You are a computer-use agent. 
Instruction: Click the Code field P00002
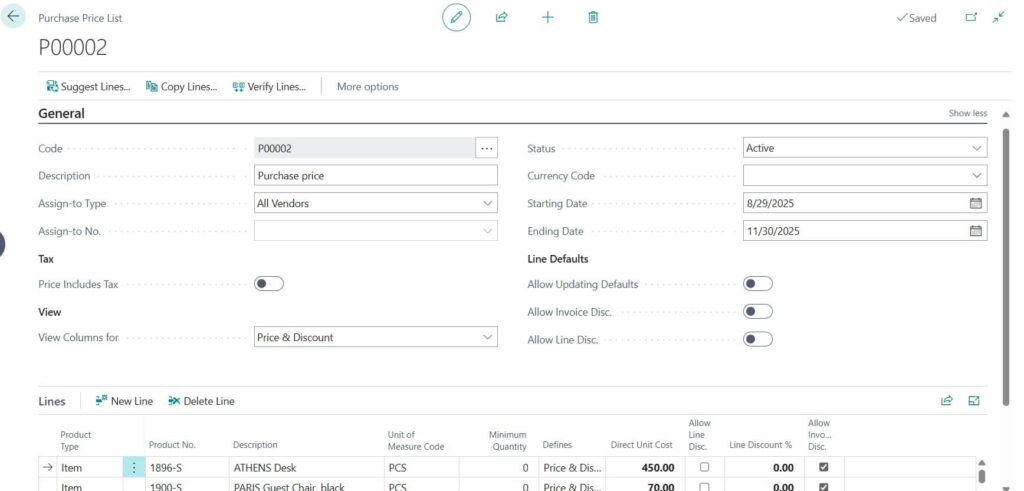pyautogui.click(x=364, y=148)
